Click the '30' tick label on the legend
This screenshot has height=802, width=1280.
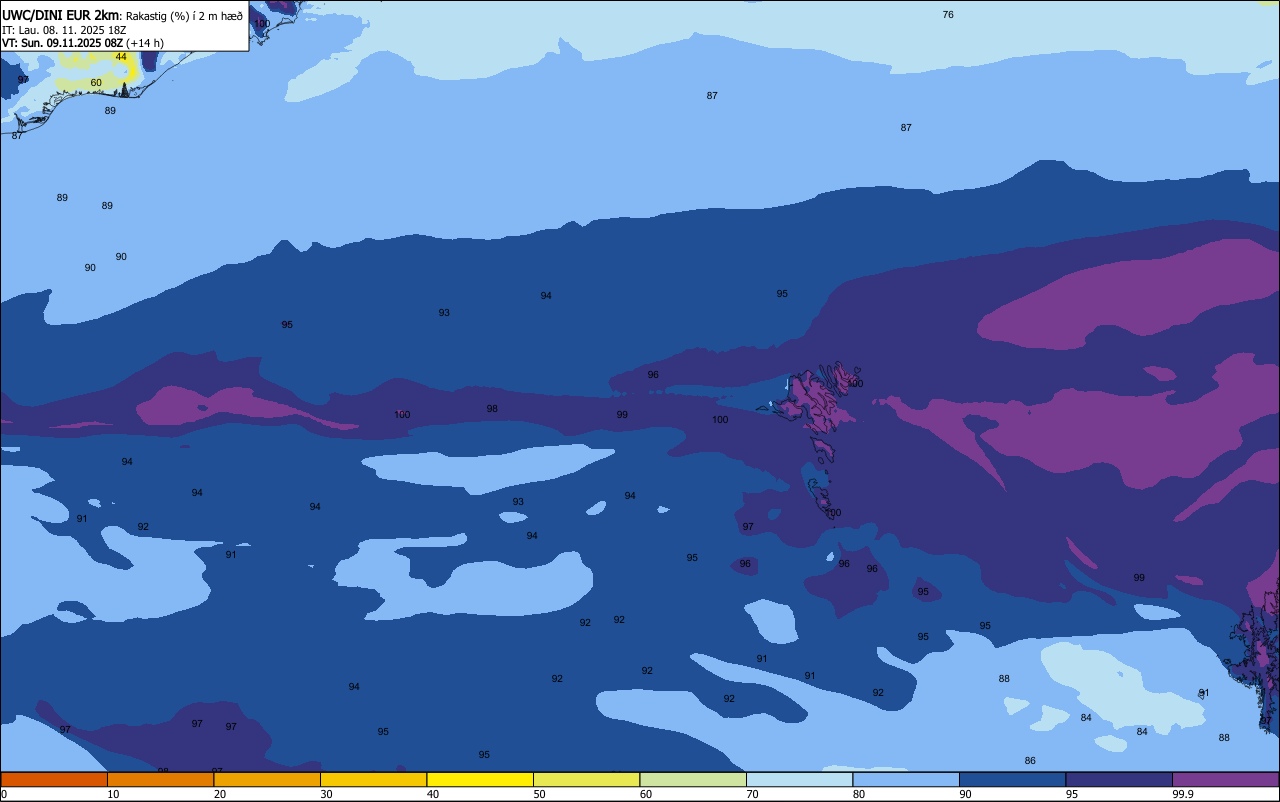tap(327, 794)
